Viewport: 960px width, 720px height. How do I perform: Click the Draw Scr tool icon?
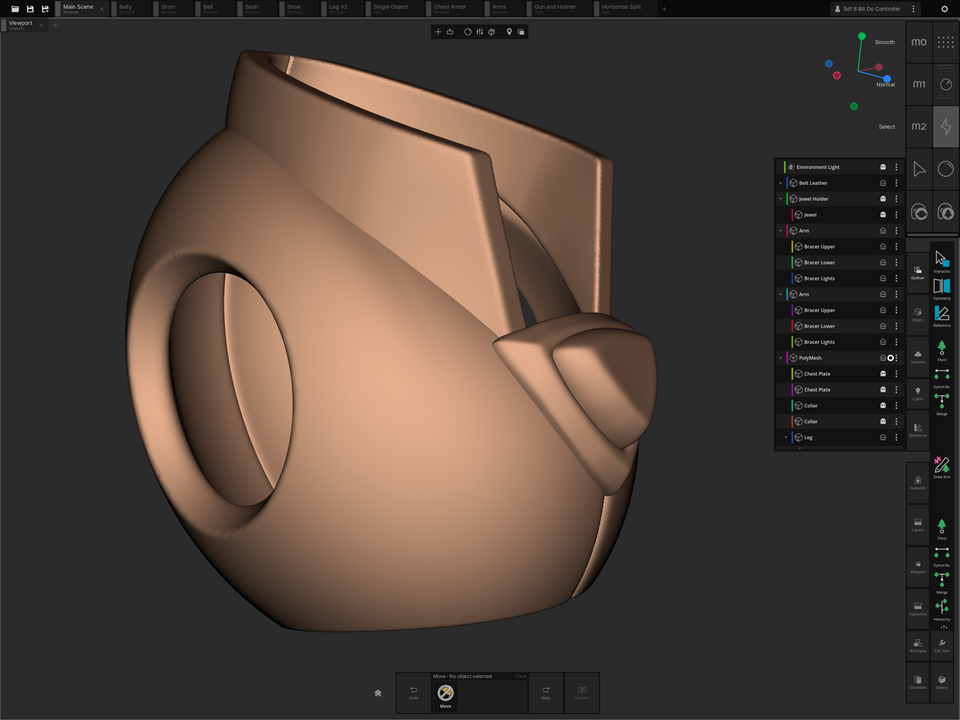point(942,465)
